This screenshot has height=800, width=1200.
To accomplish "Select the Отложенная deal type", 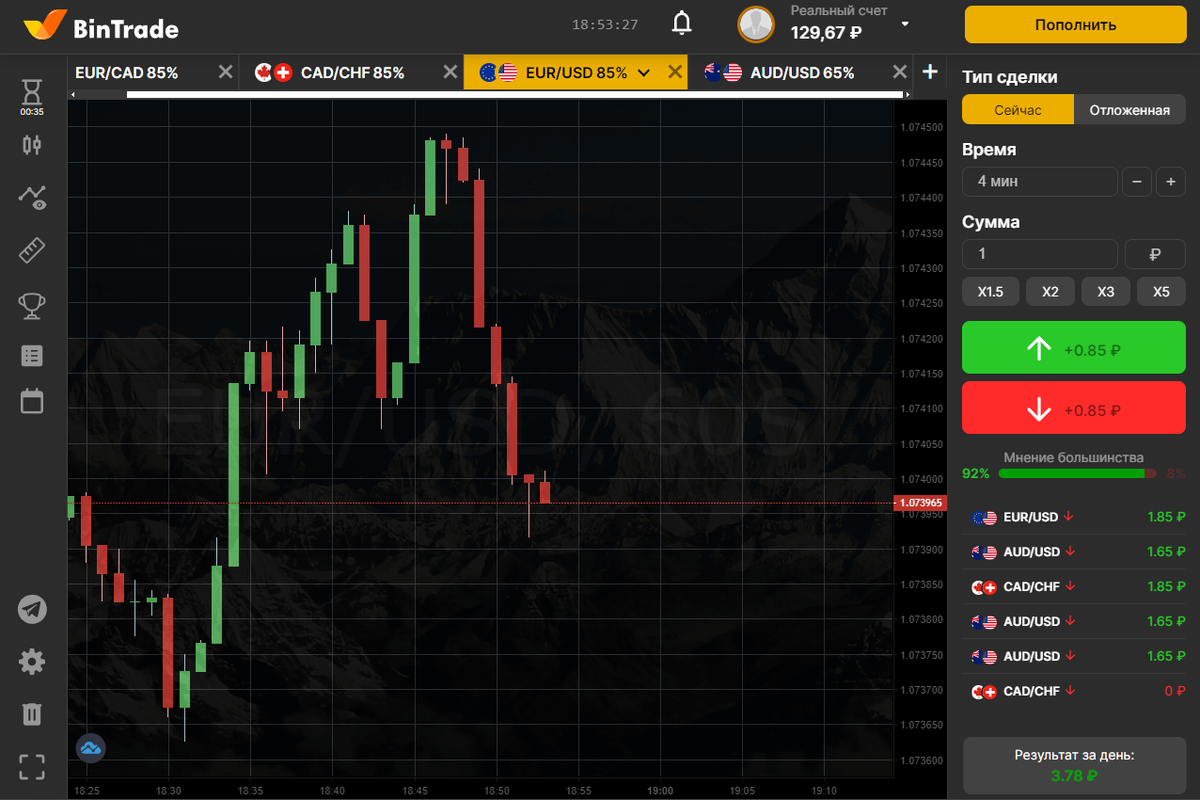I will [x=1130, y=110].
